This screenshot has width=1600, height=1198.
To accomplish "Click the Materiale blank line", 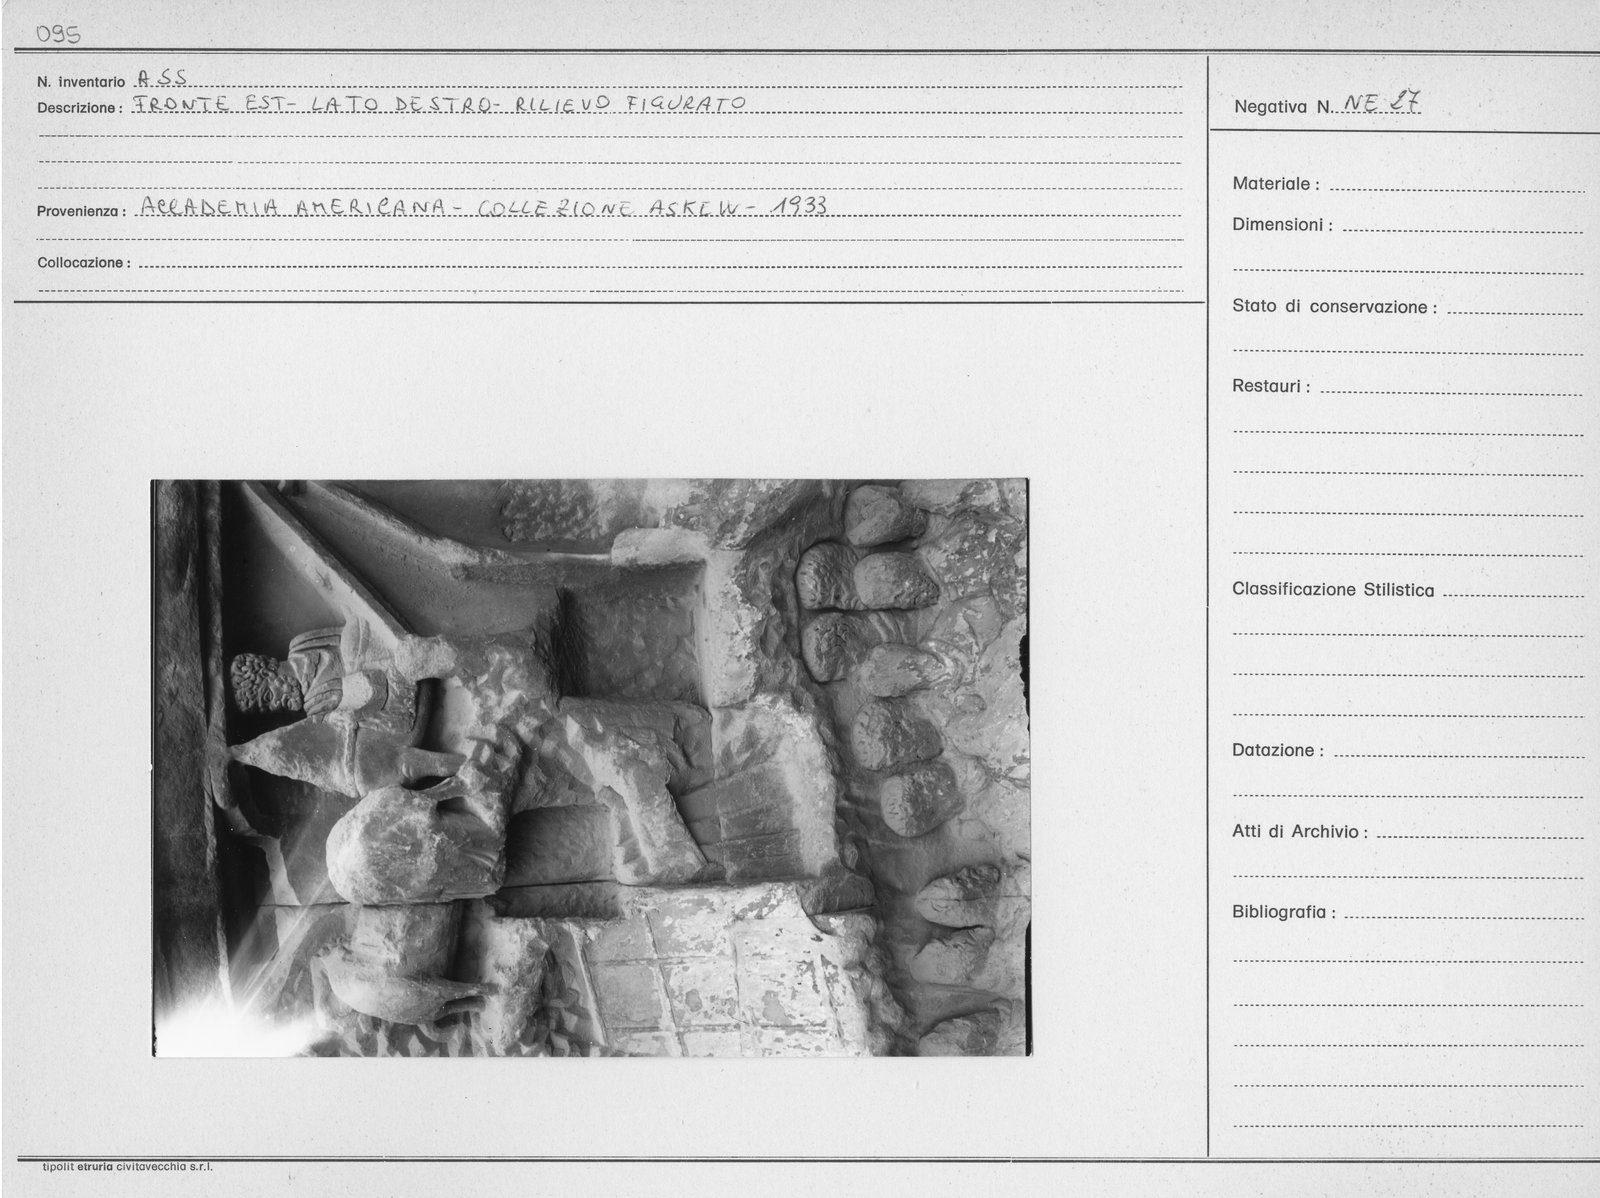I will coord(1456,185).
